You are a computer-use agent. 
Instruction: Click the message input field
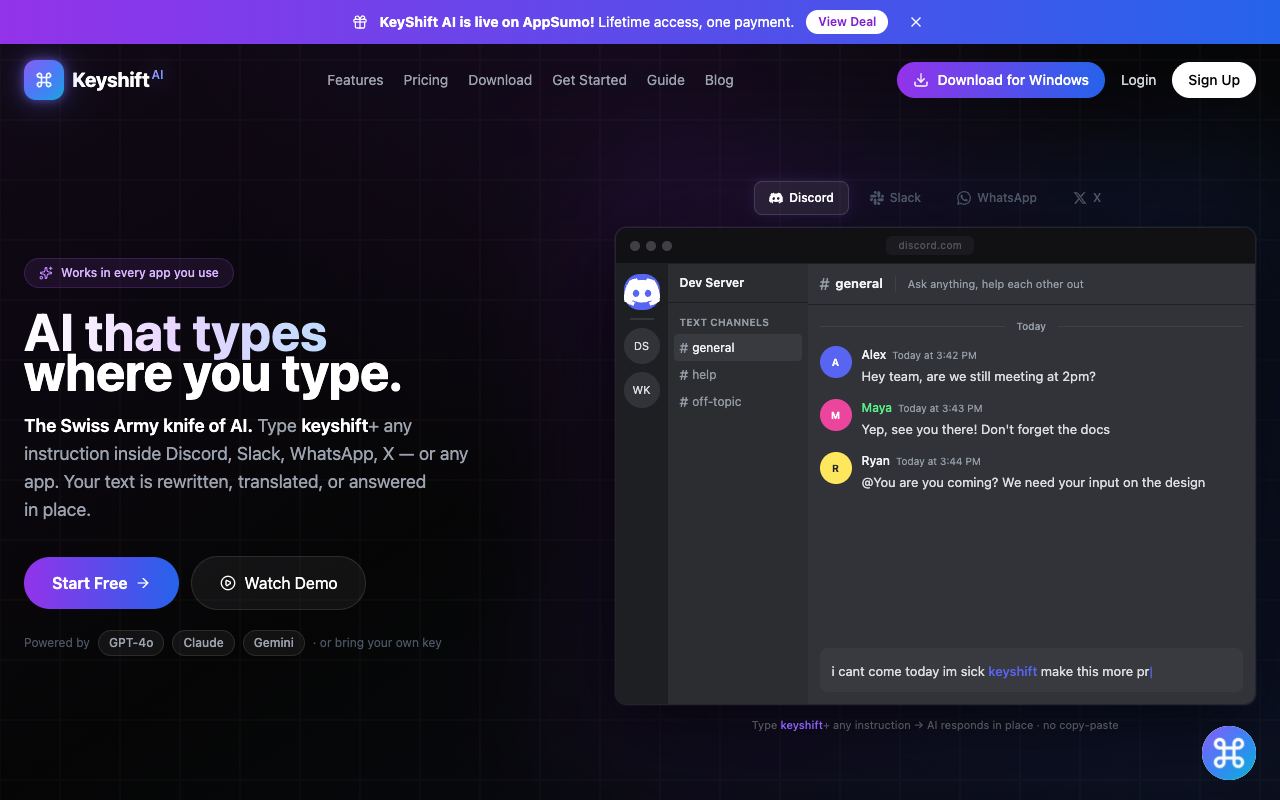pyautogui.click(x=1031, y=671)
